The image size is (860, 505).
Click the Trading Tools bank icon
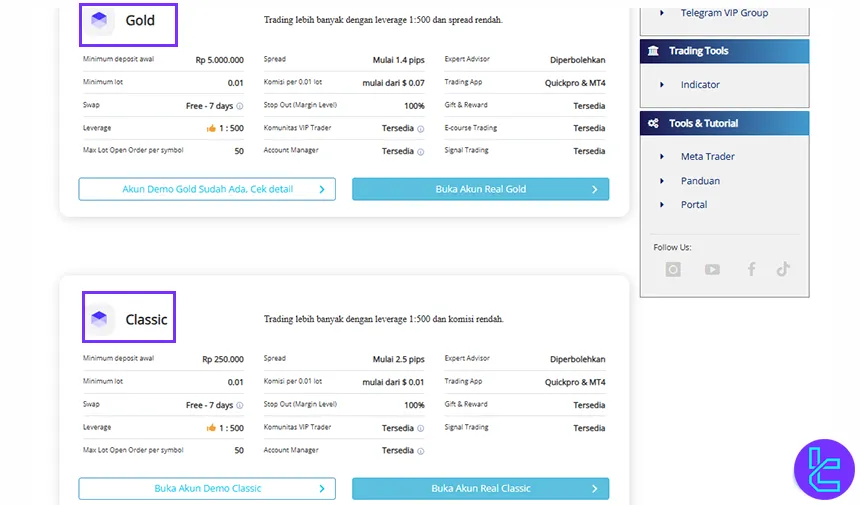coord(653,50)
